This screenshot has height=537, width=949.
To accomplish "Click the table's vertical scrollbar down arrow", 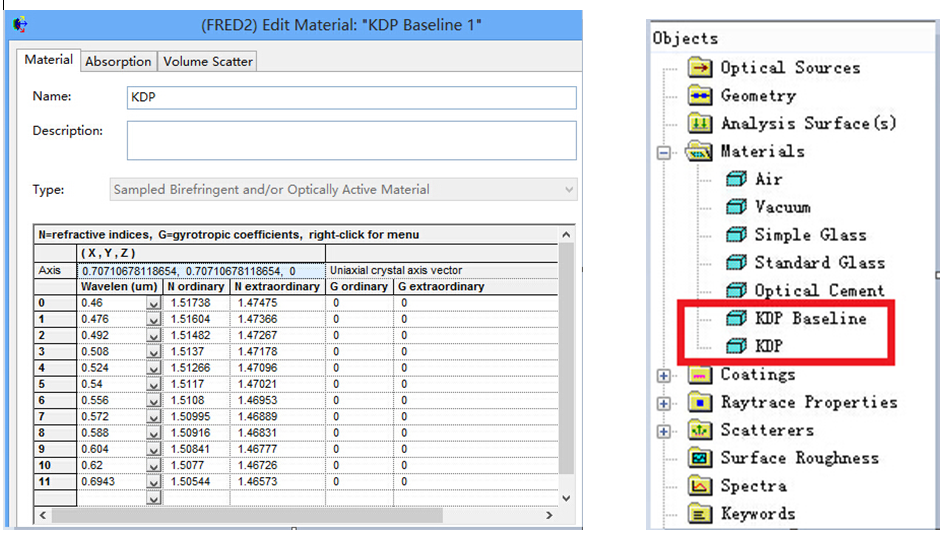I will click(567, 497).
